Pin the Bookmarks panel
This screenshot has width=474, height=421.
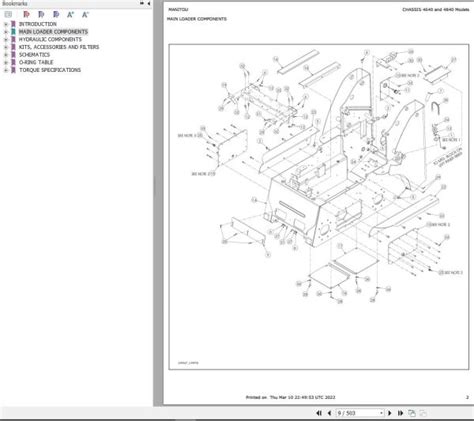pos(142,3)
